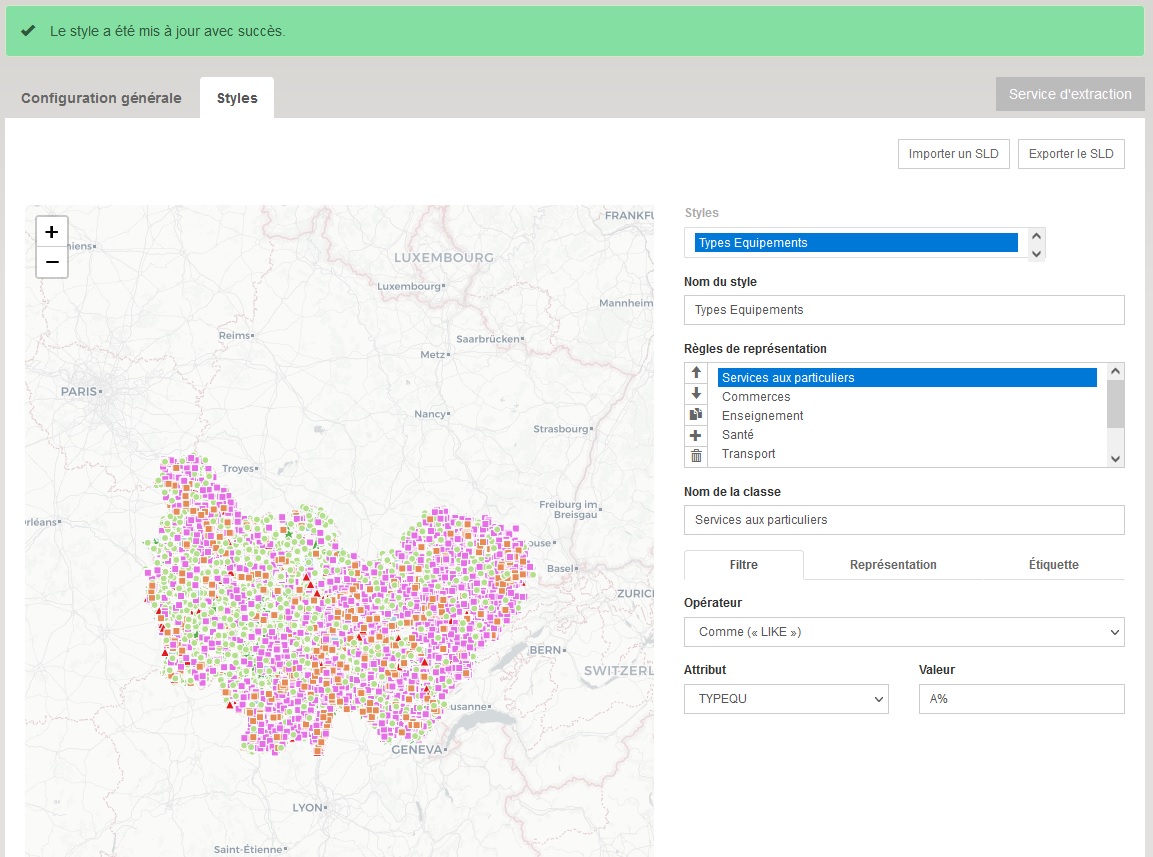Select the Transport rule
1153x857 pixels.
(907, 454)
